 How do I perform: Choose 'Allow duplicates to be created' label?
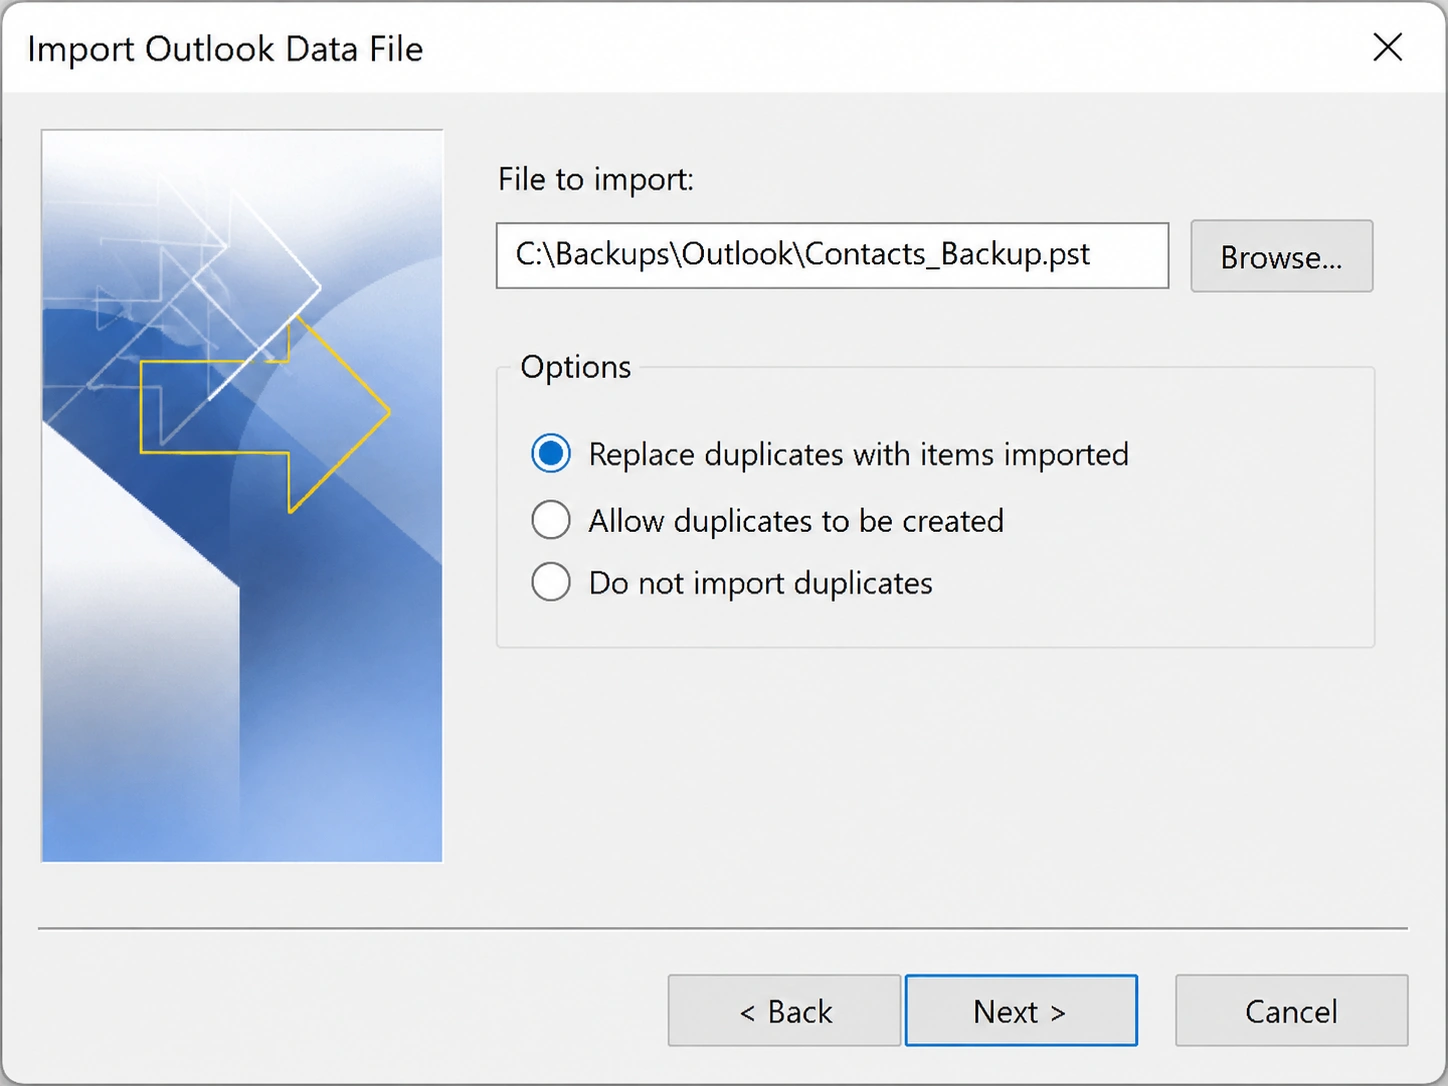click(x=796, y=520)
